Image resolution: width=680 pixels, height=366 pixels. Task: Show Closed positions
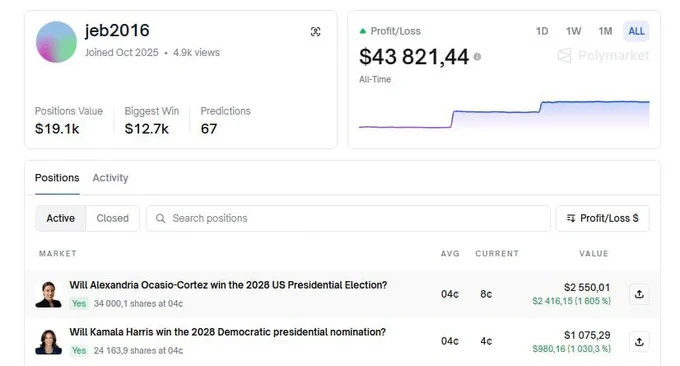click(113, 218)
